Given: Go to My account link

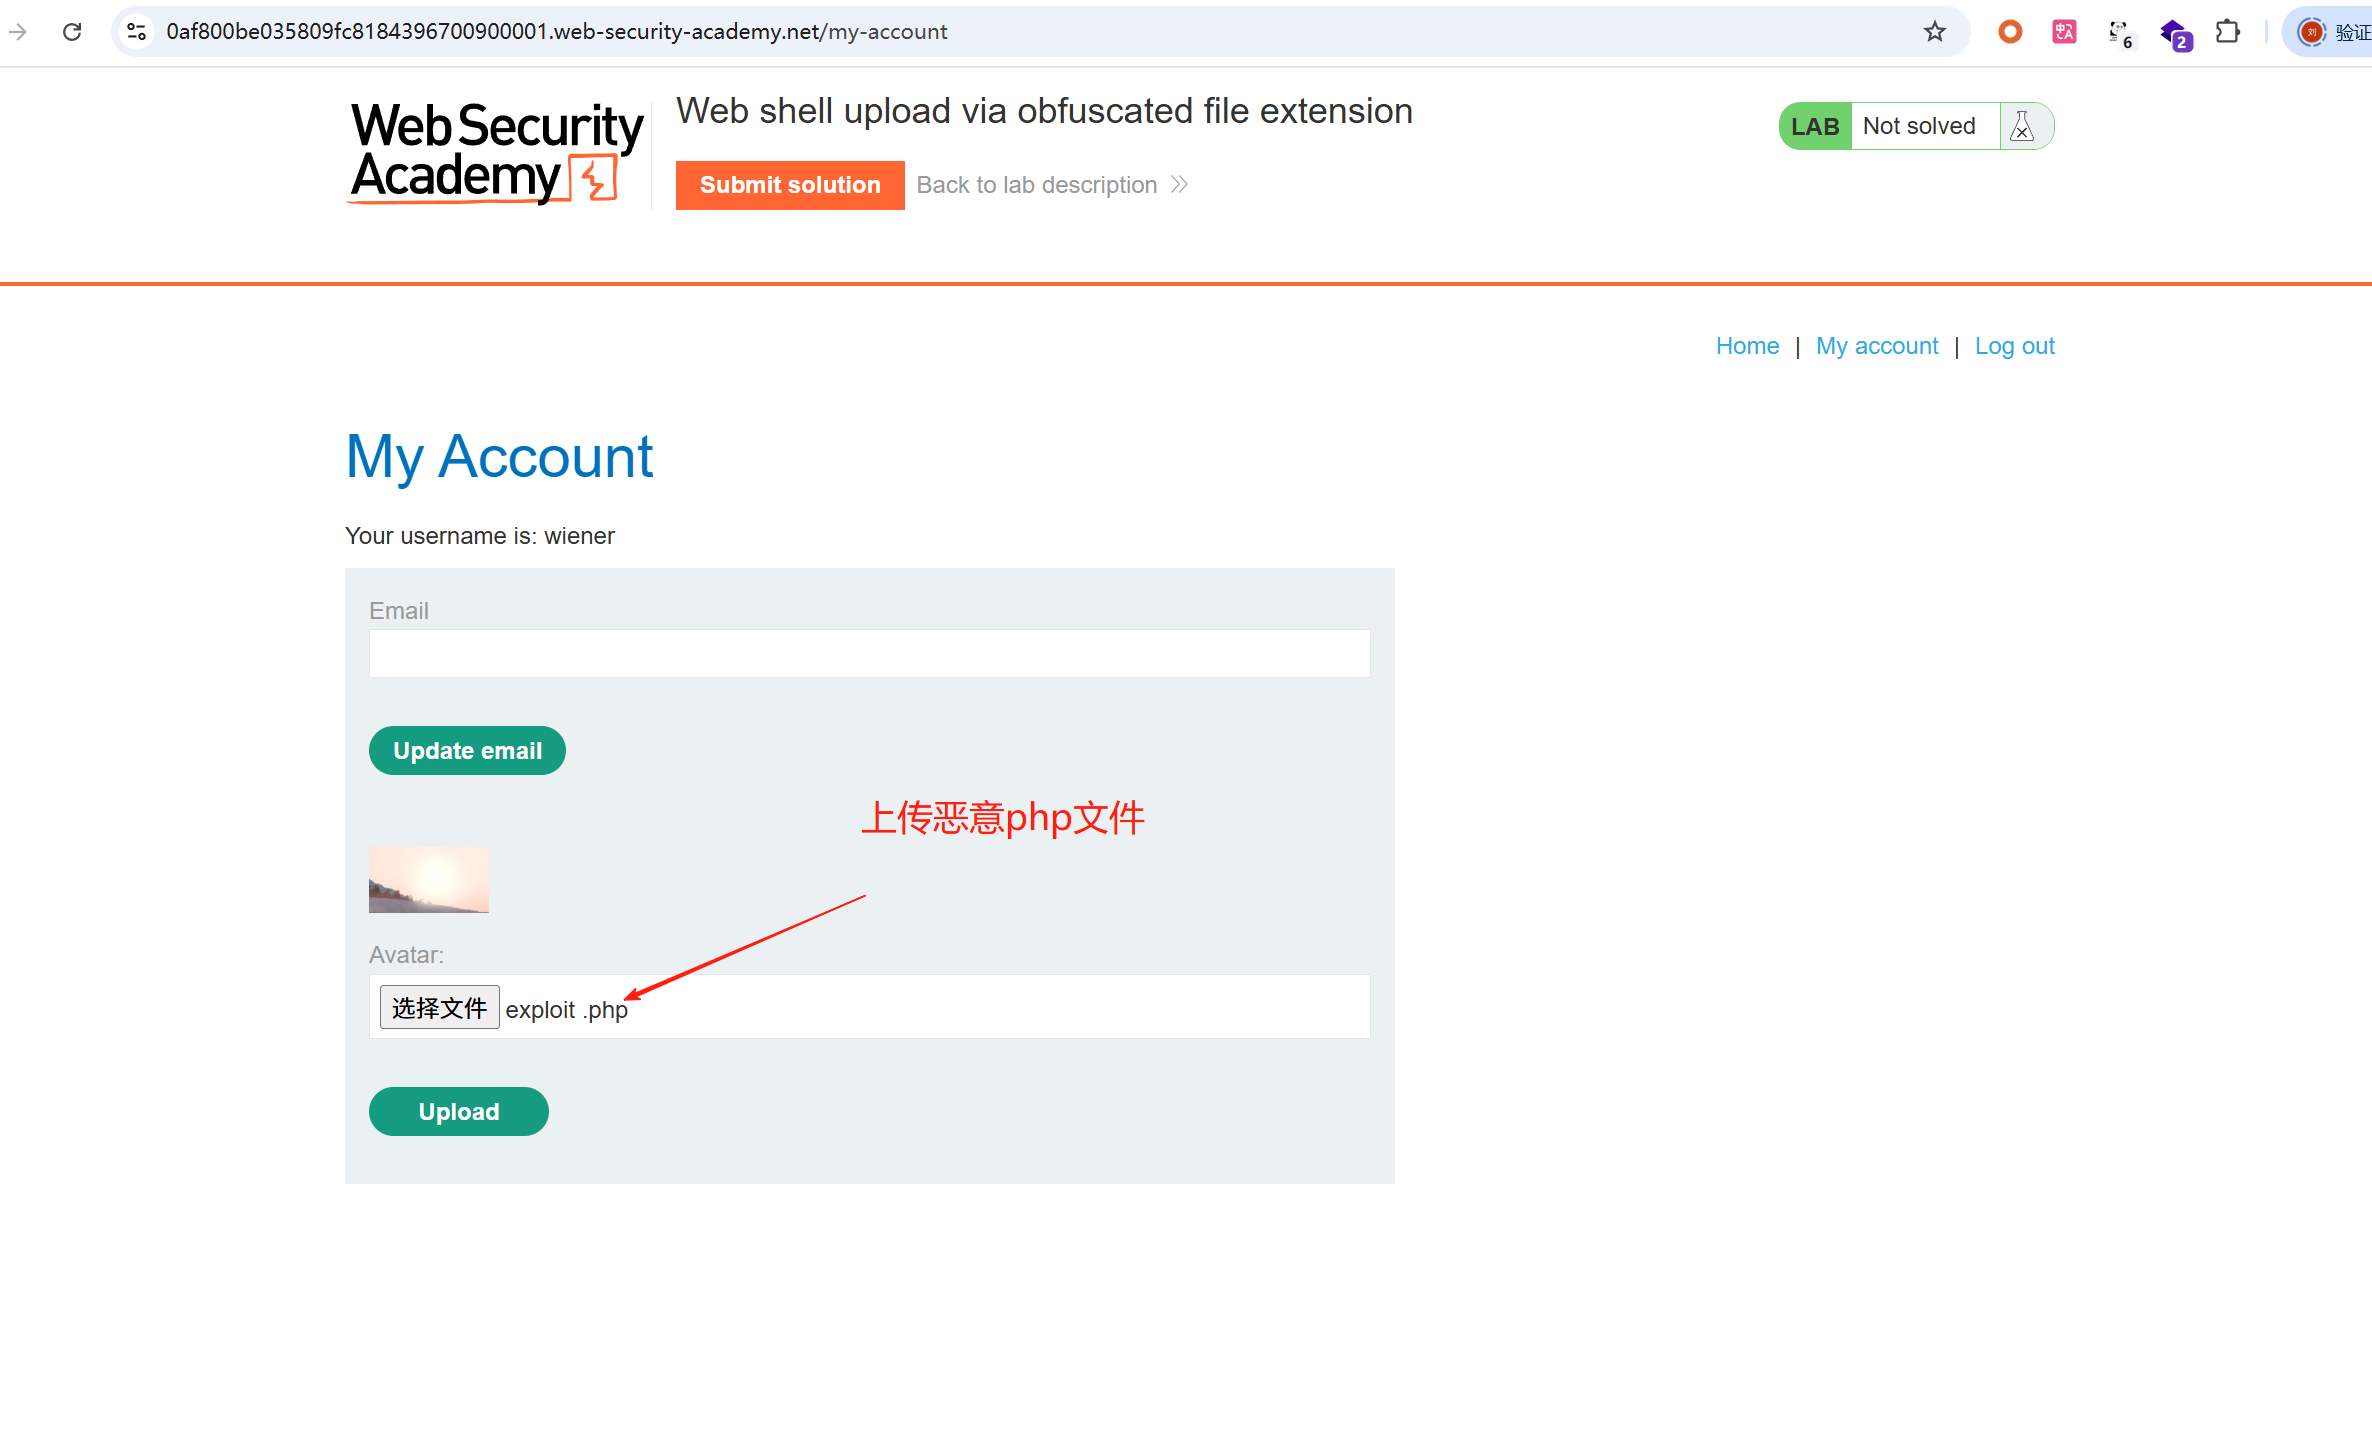Looking at the screenshot, I should pos(1877,346).
